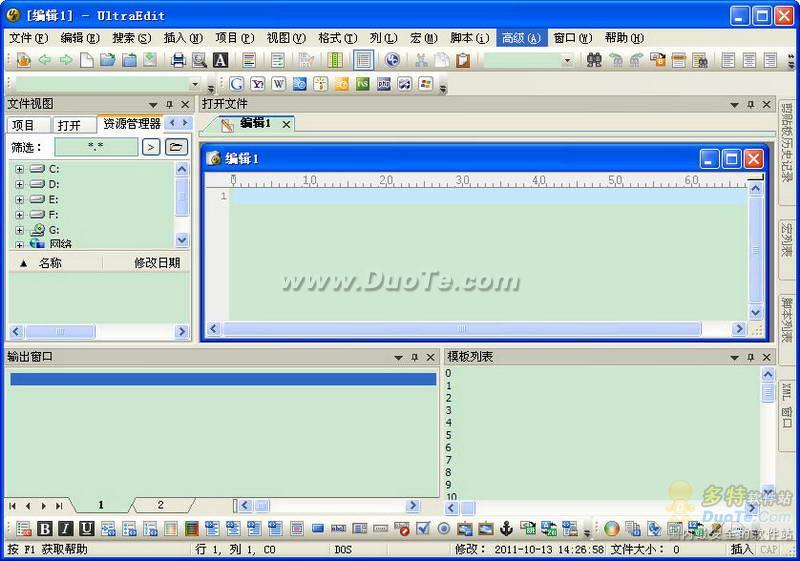The height and width of the screenshot is (561, 800).
Task: Click the 筛选 filter input field
Action: 96,147
